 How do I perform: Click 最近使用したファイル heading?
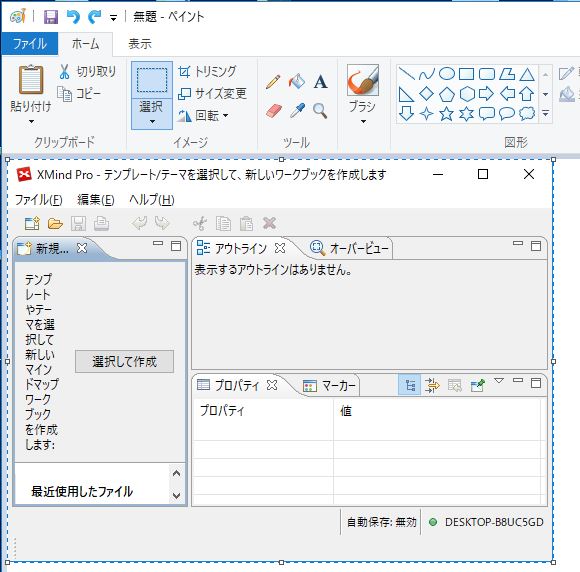[x=82, y=492]
